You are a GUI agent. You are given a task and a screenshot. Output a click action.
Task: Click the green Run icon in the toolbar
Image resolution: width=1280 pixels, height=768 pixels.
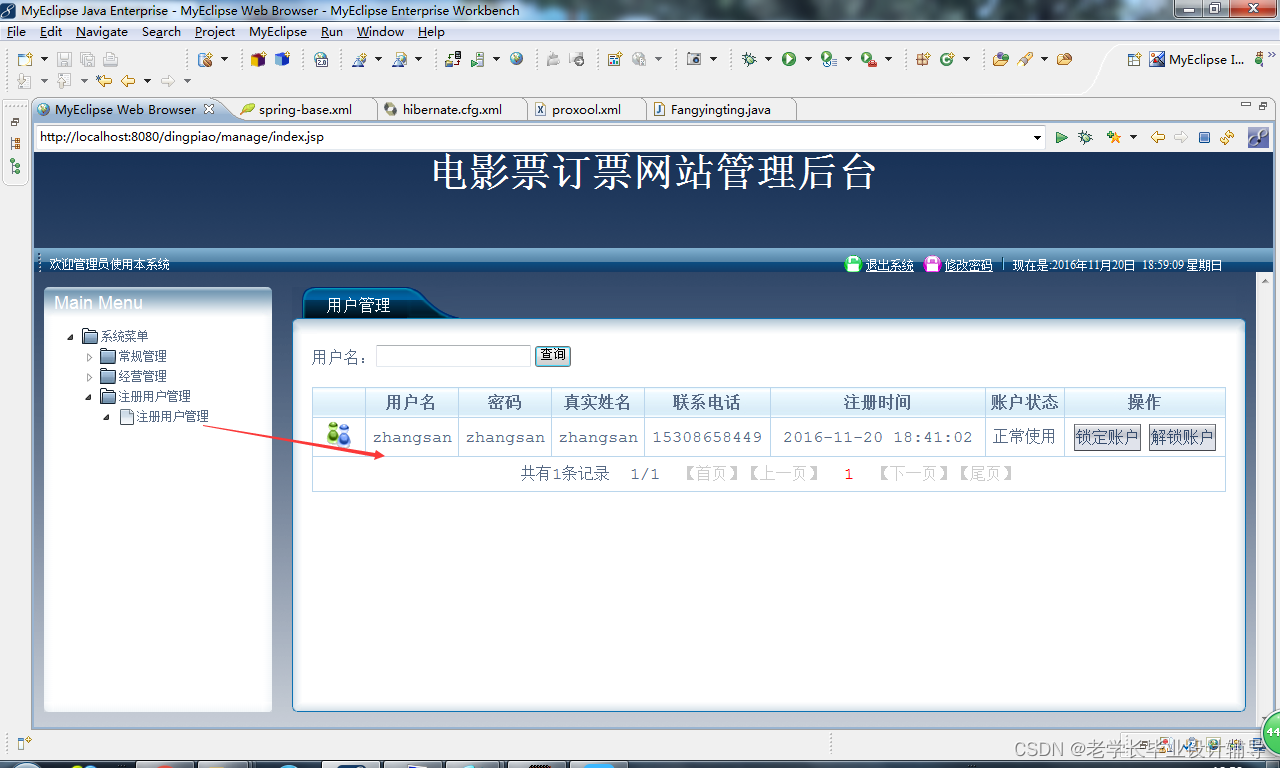(790, 59)
